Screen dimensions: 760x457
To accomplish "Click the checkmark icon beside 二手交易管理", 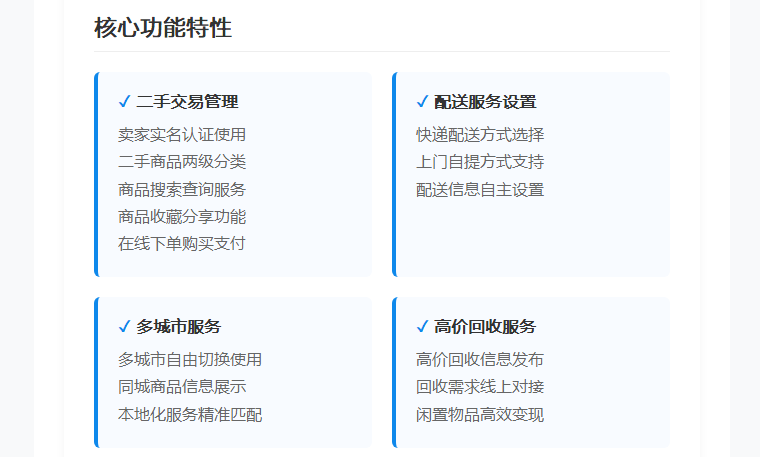I will click(125, 102).
